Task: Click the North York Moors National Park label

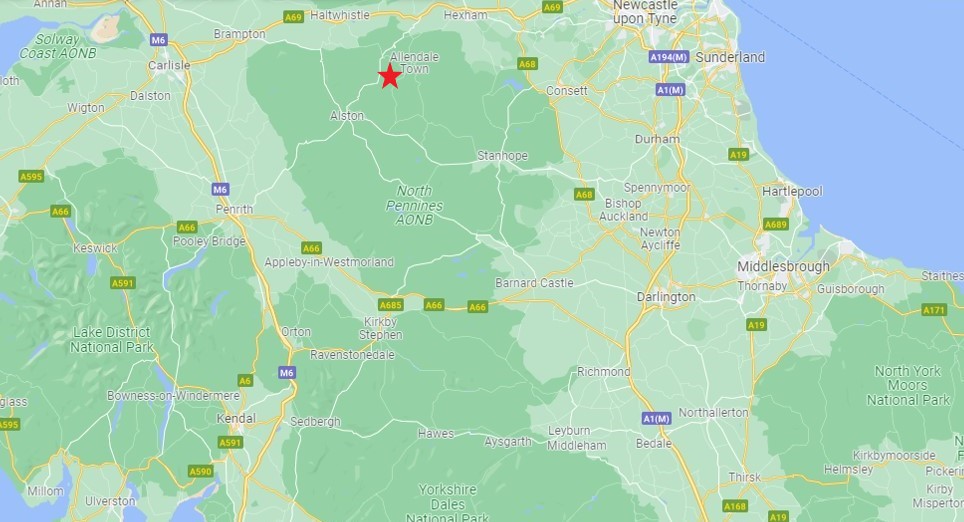Action: (x=908, y=386)
